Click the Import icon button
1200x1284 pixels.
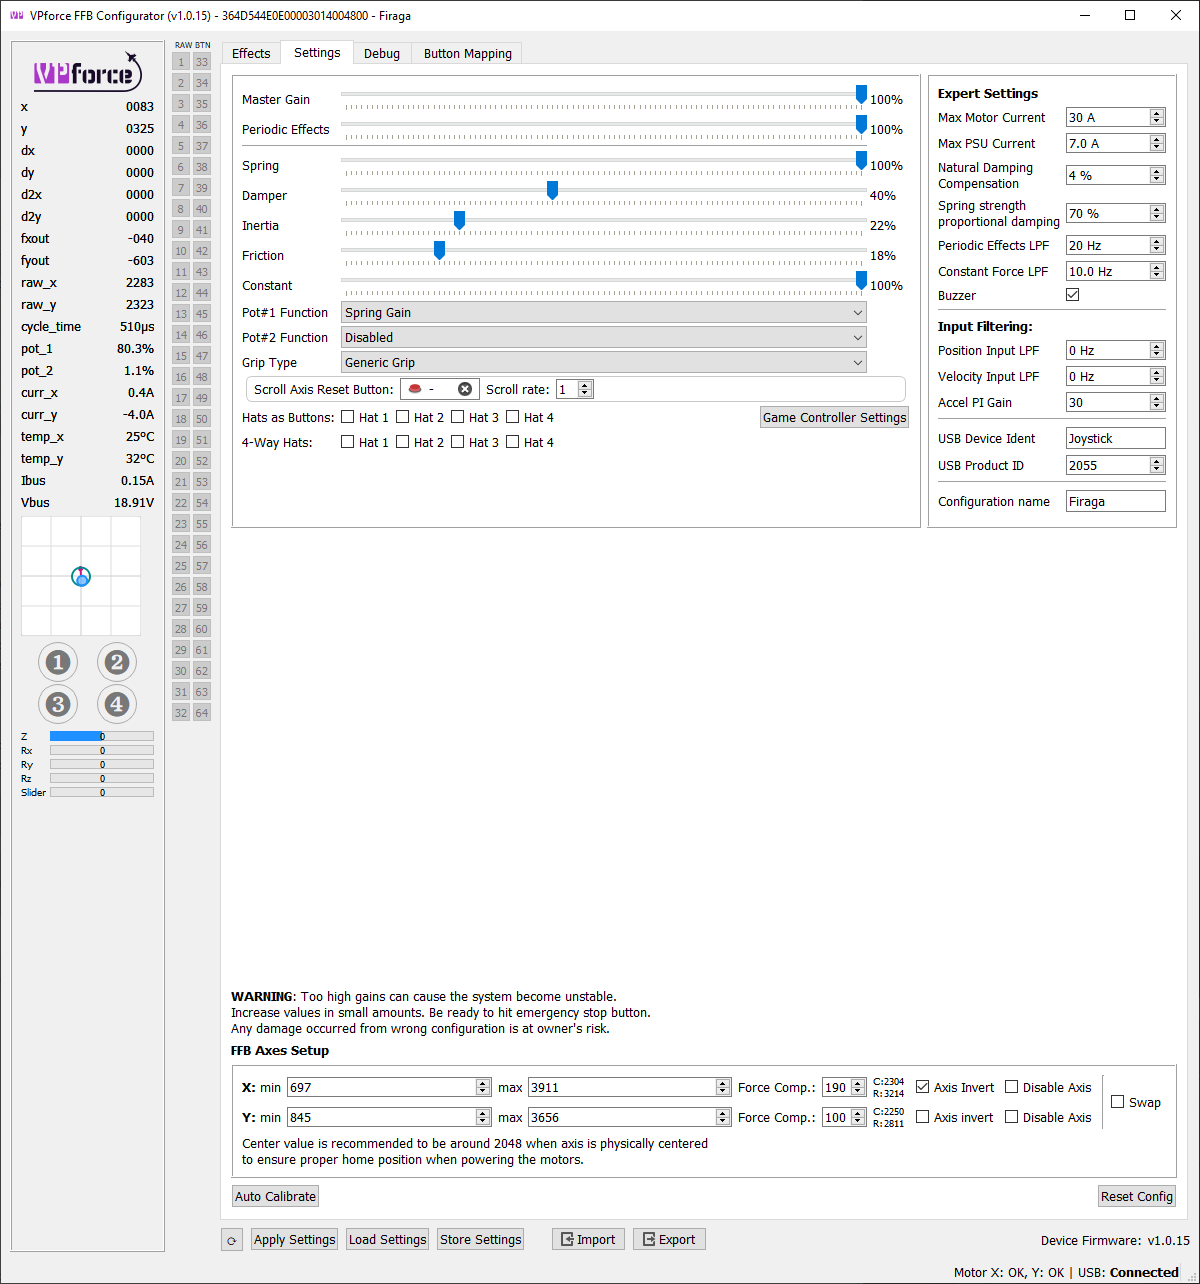588,1239
